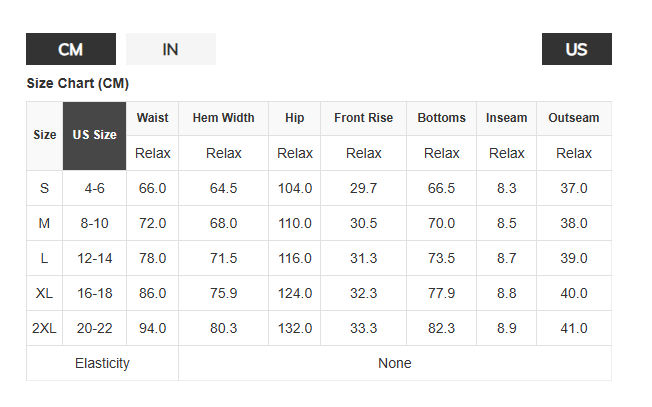Click the Hem Width column header
This screenshot has width=652, height=407.
point(223,118)
